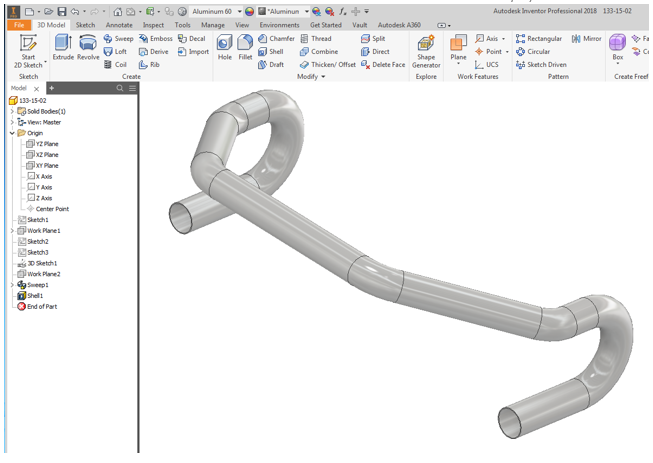Screen dimensions: 653x463
Task: Select the Rib tool
Action: [x=149, y=65]
